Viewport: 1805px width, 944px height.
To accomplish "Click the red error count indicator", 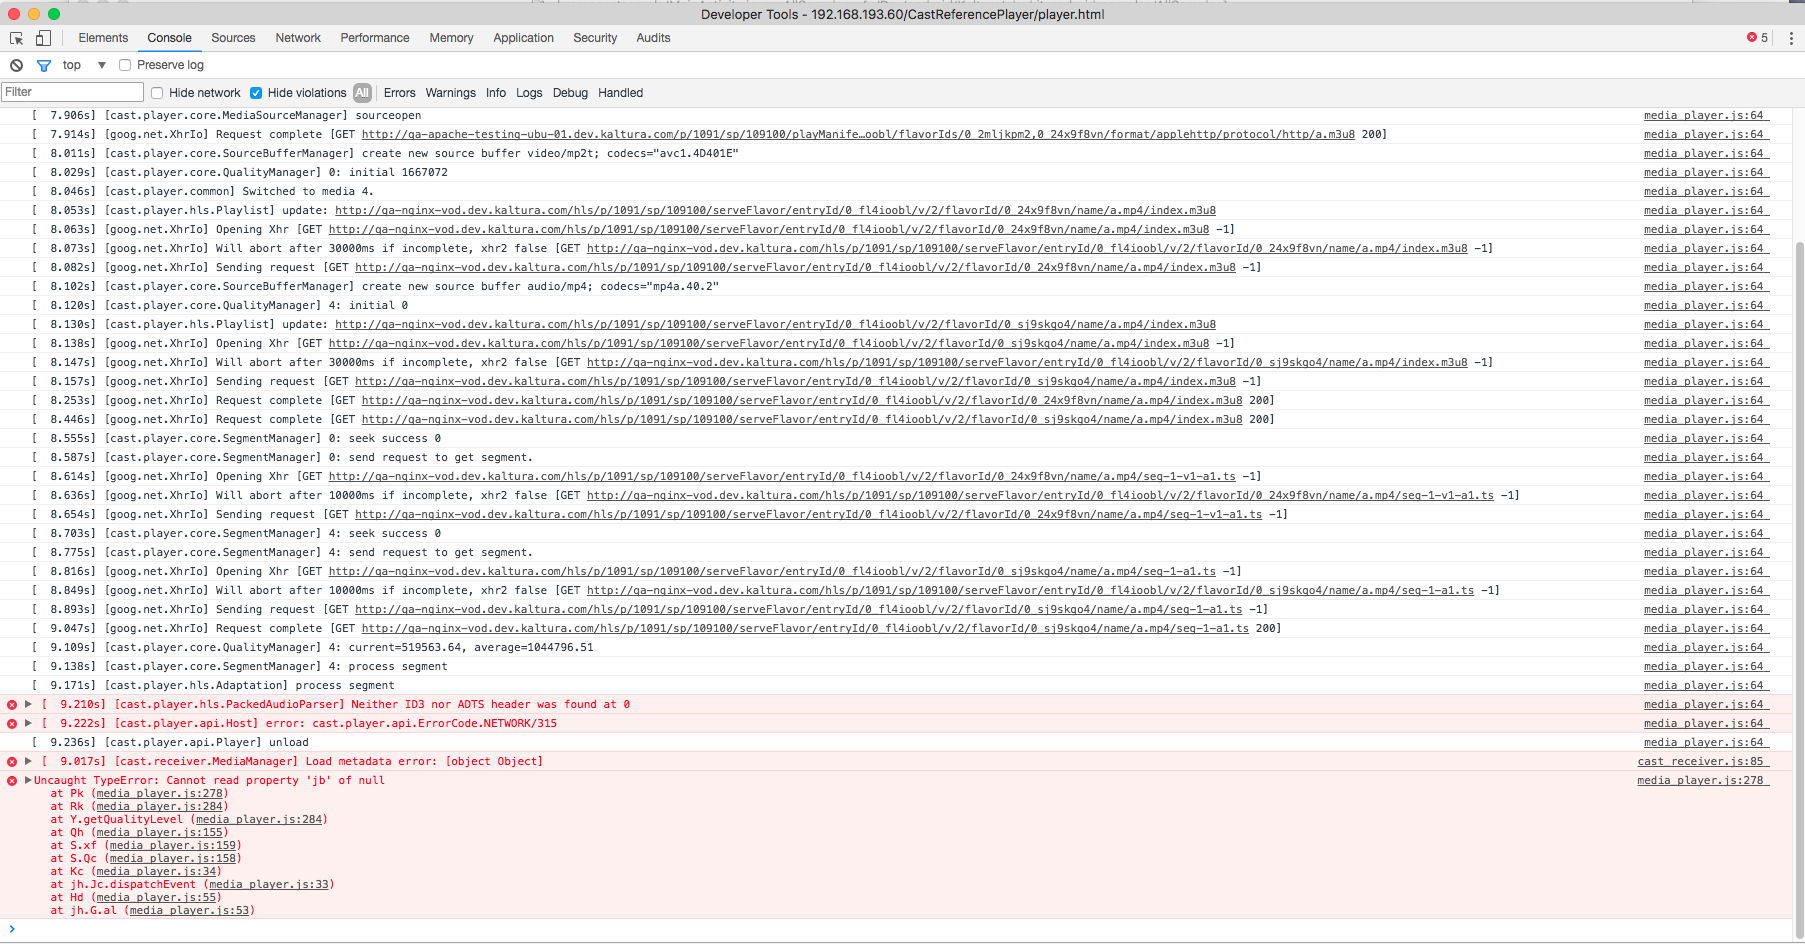I will [x=1757, y=38].
